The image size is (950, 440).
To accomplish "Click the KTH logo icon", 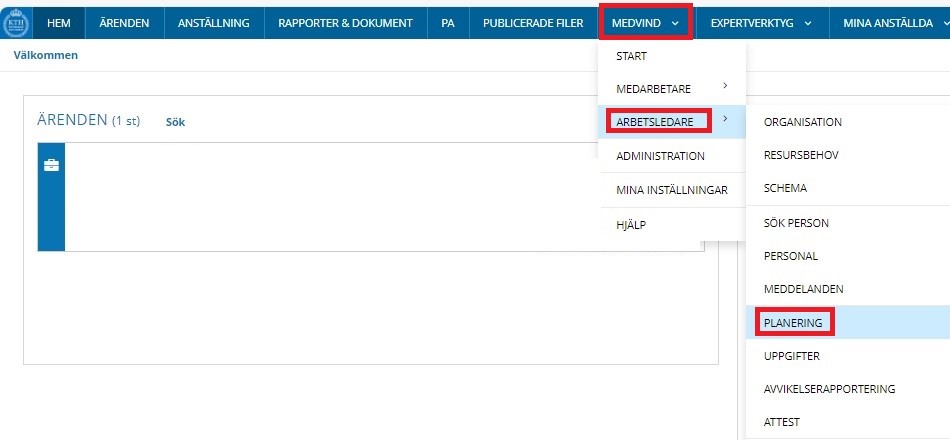I will pos(16,24).
